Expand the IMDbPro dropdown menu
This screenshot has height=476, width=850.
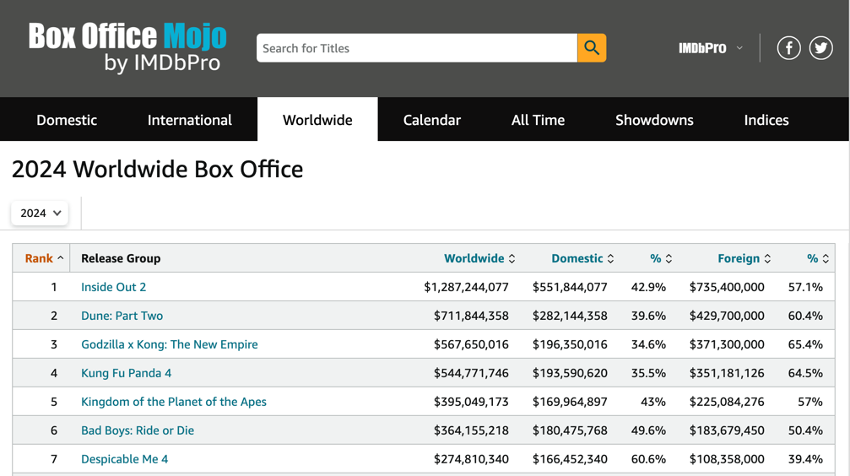[x=710, y=48]
